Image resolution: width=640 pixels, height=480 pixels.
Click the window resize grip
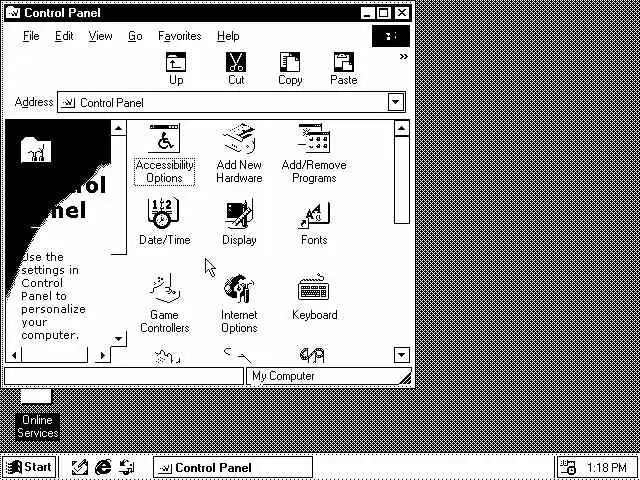(x=405, y=378)
